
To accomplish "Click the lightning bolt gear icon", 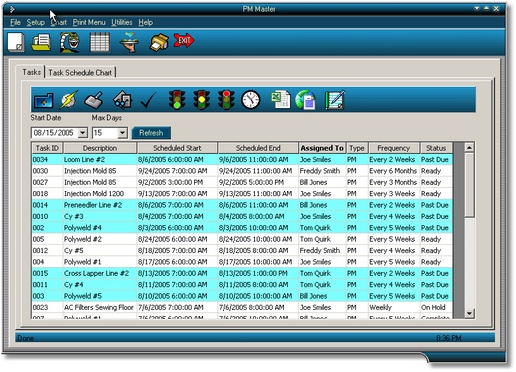I will click(x=69, y=100).
